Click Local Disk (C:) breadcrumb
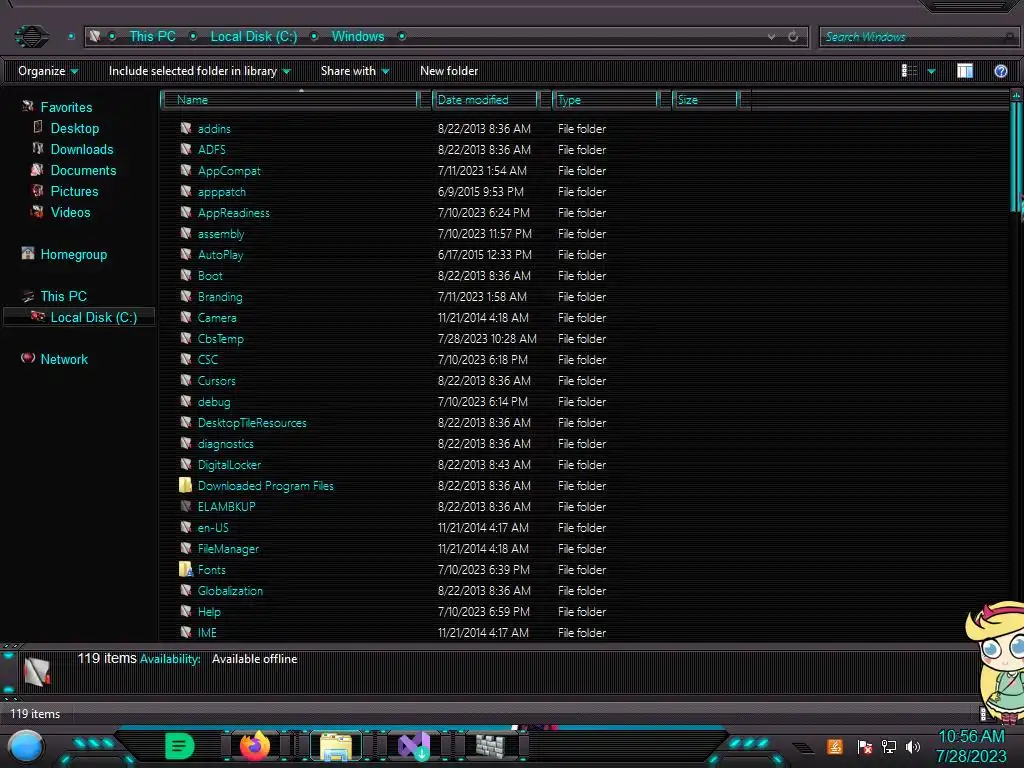This screenshot has width=1024, height=768. (x=253, y=37)
